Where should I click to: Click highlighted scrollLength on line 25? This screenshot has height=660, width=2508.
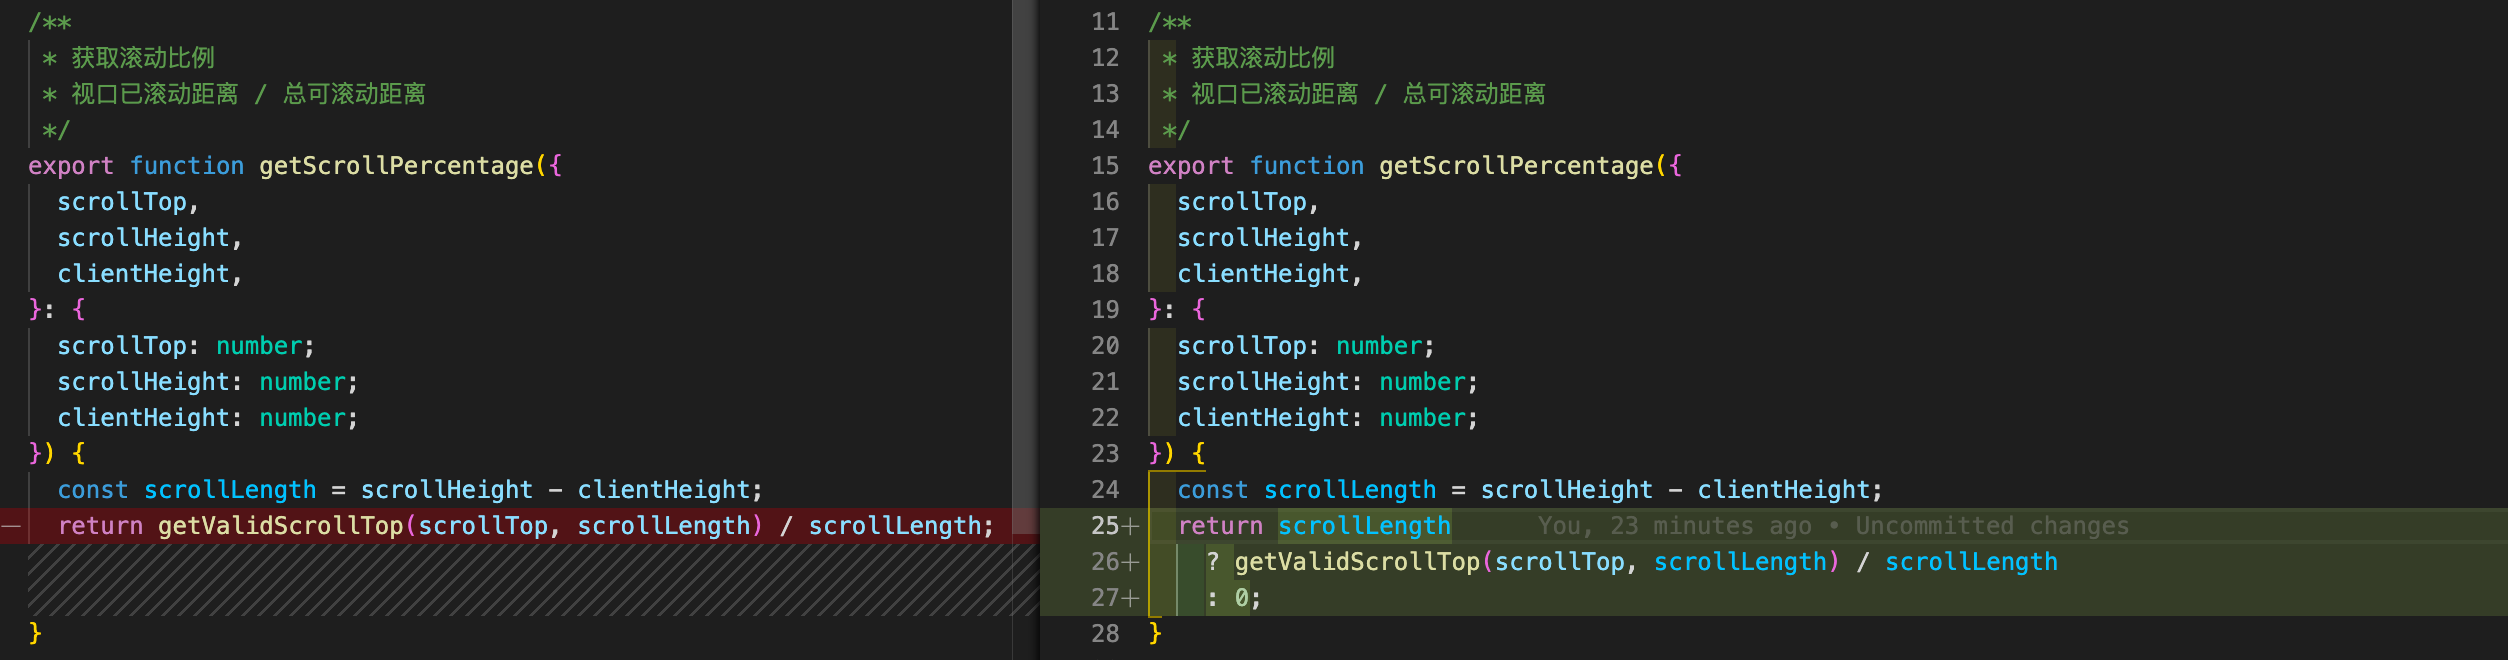click(x=1364, y=526)
